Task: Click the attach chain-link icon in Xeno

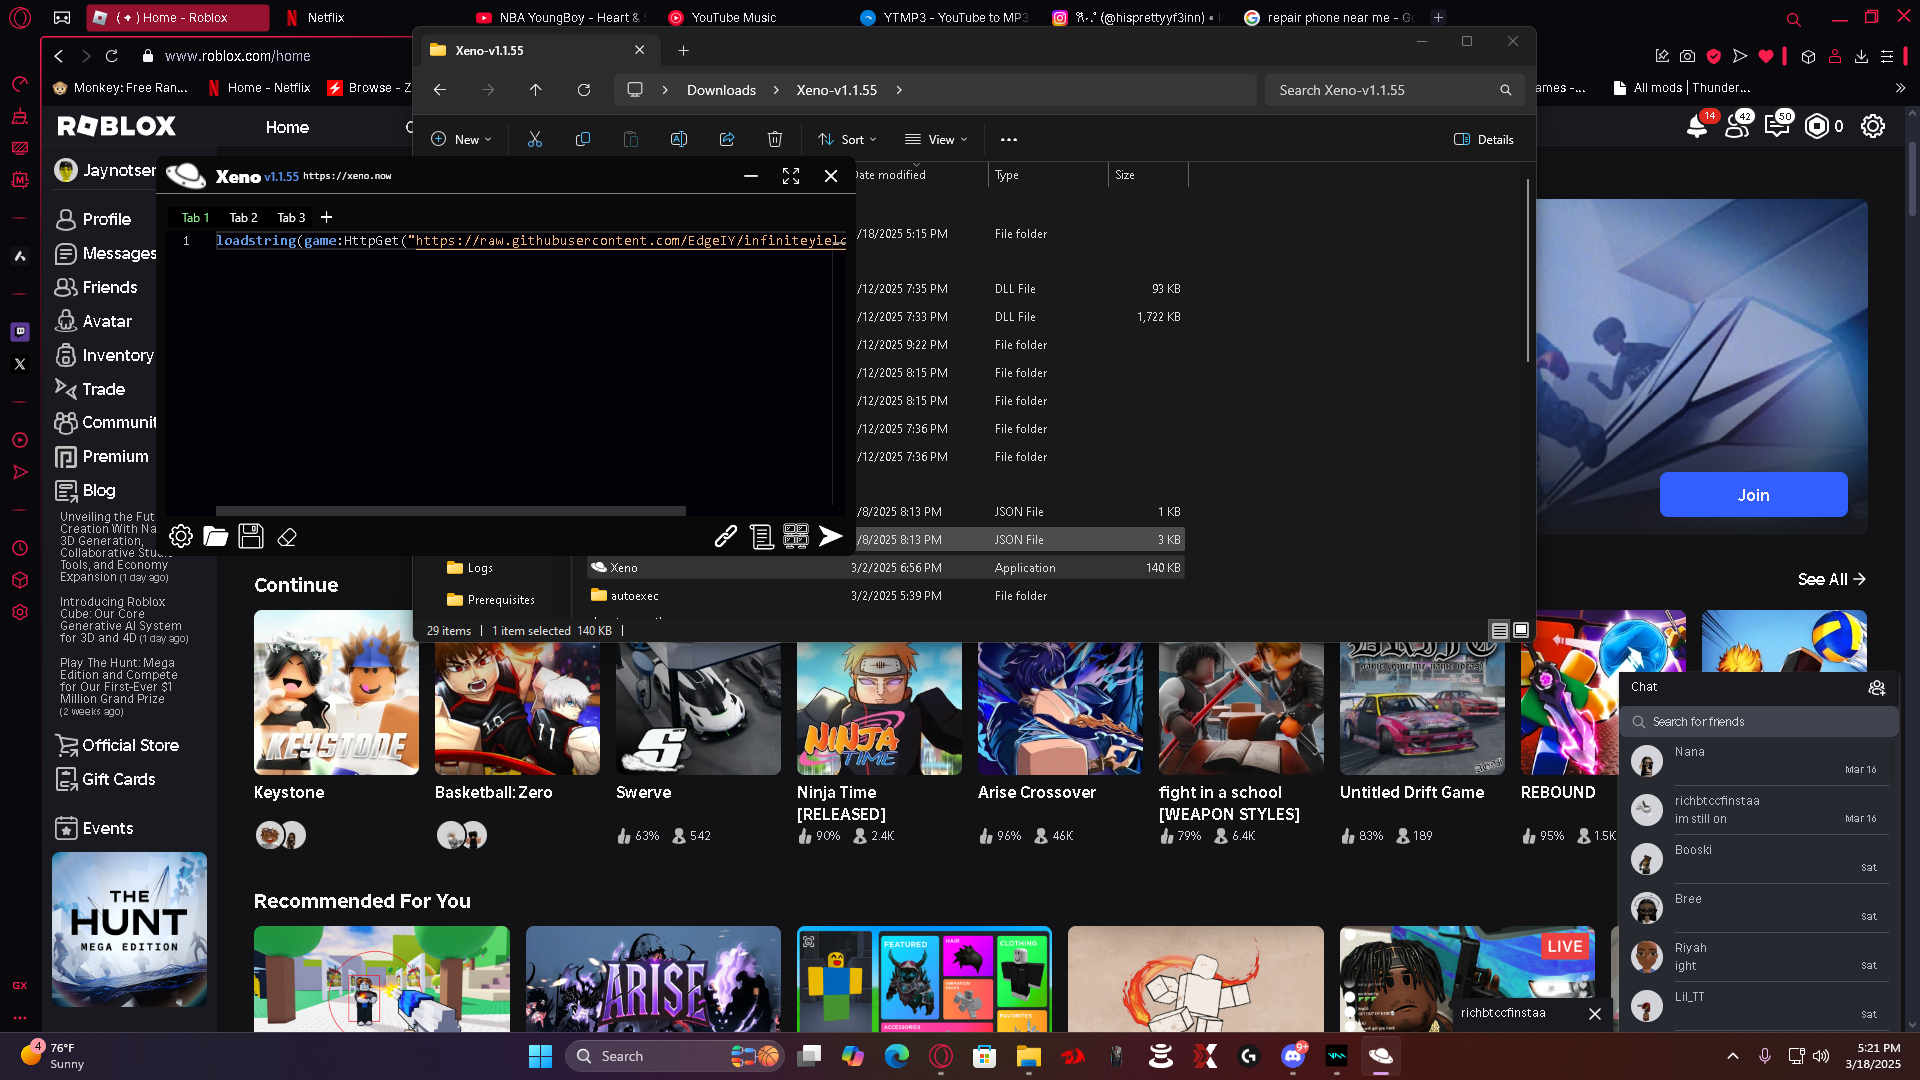Action: 726,537
